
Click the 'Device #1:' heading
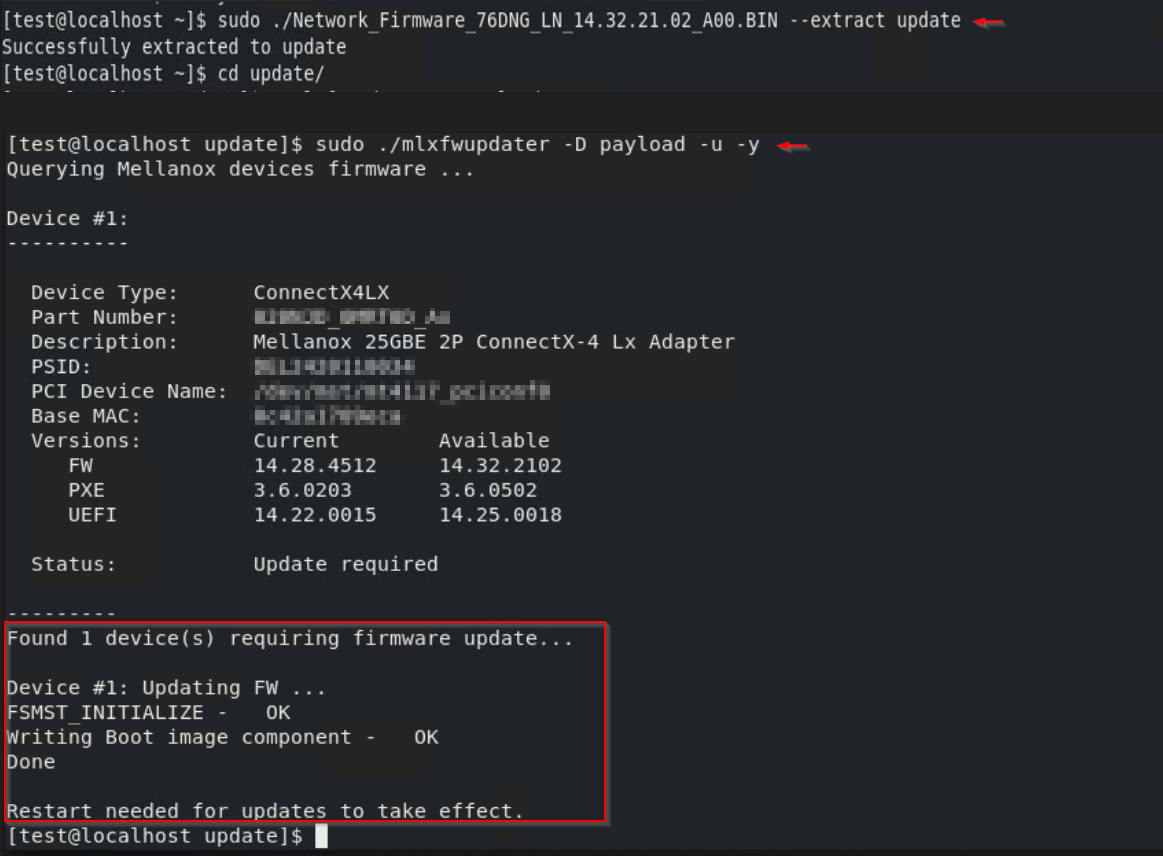67,218
